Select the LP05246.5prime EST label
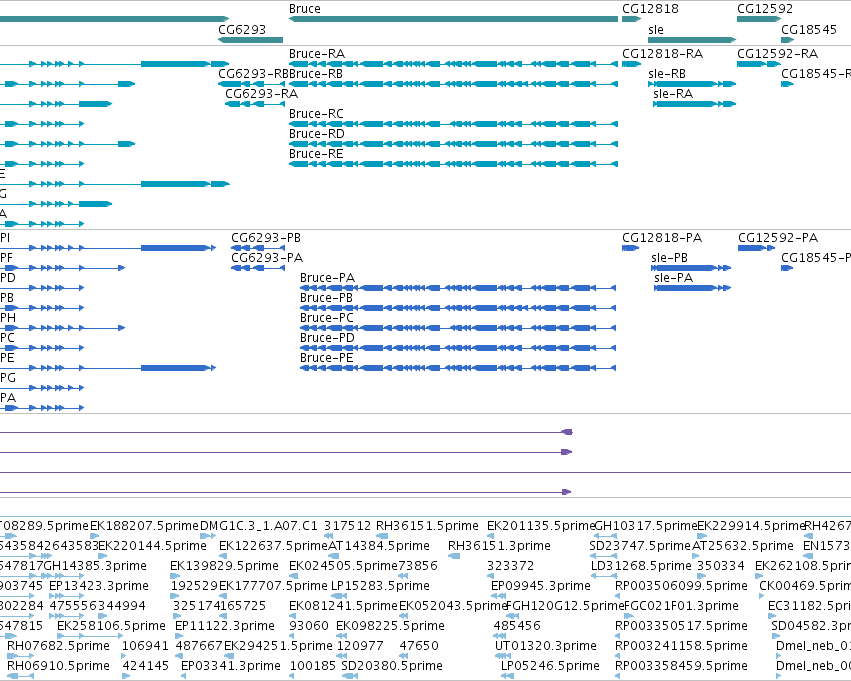 pyautogui.click(x=550, y=666)
